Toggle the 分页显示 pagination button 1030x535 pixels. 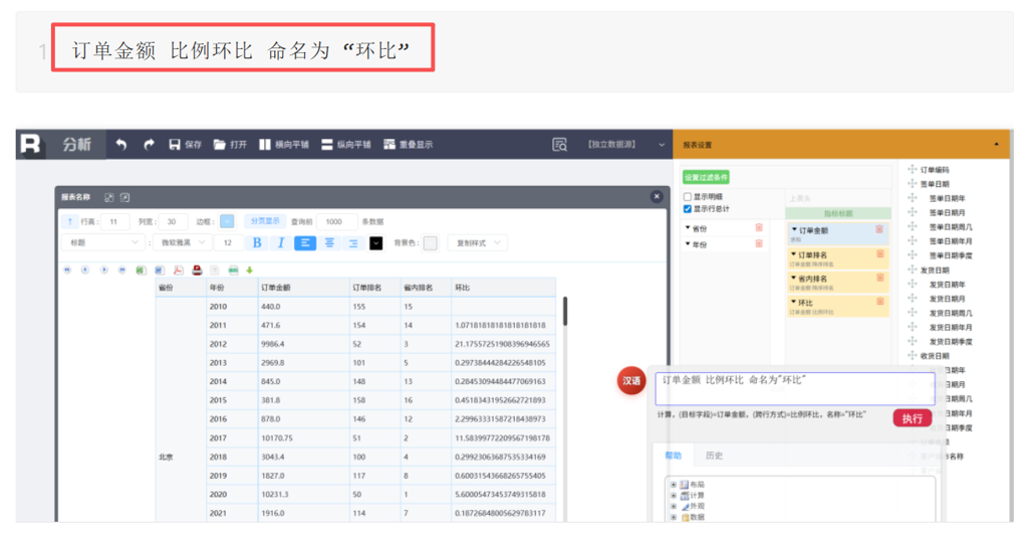[265, 221]
